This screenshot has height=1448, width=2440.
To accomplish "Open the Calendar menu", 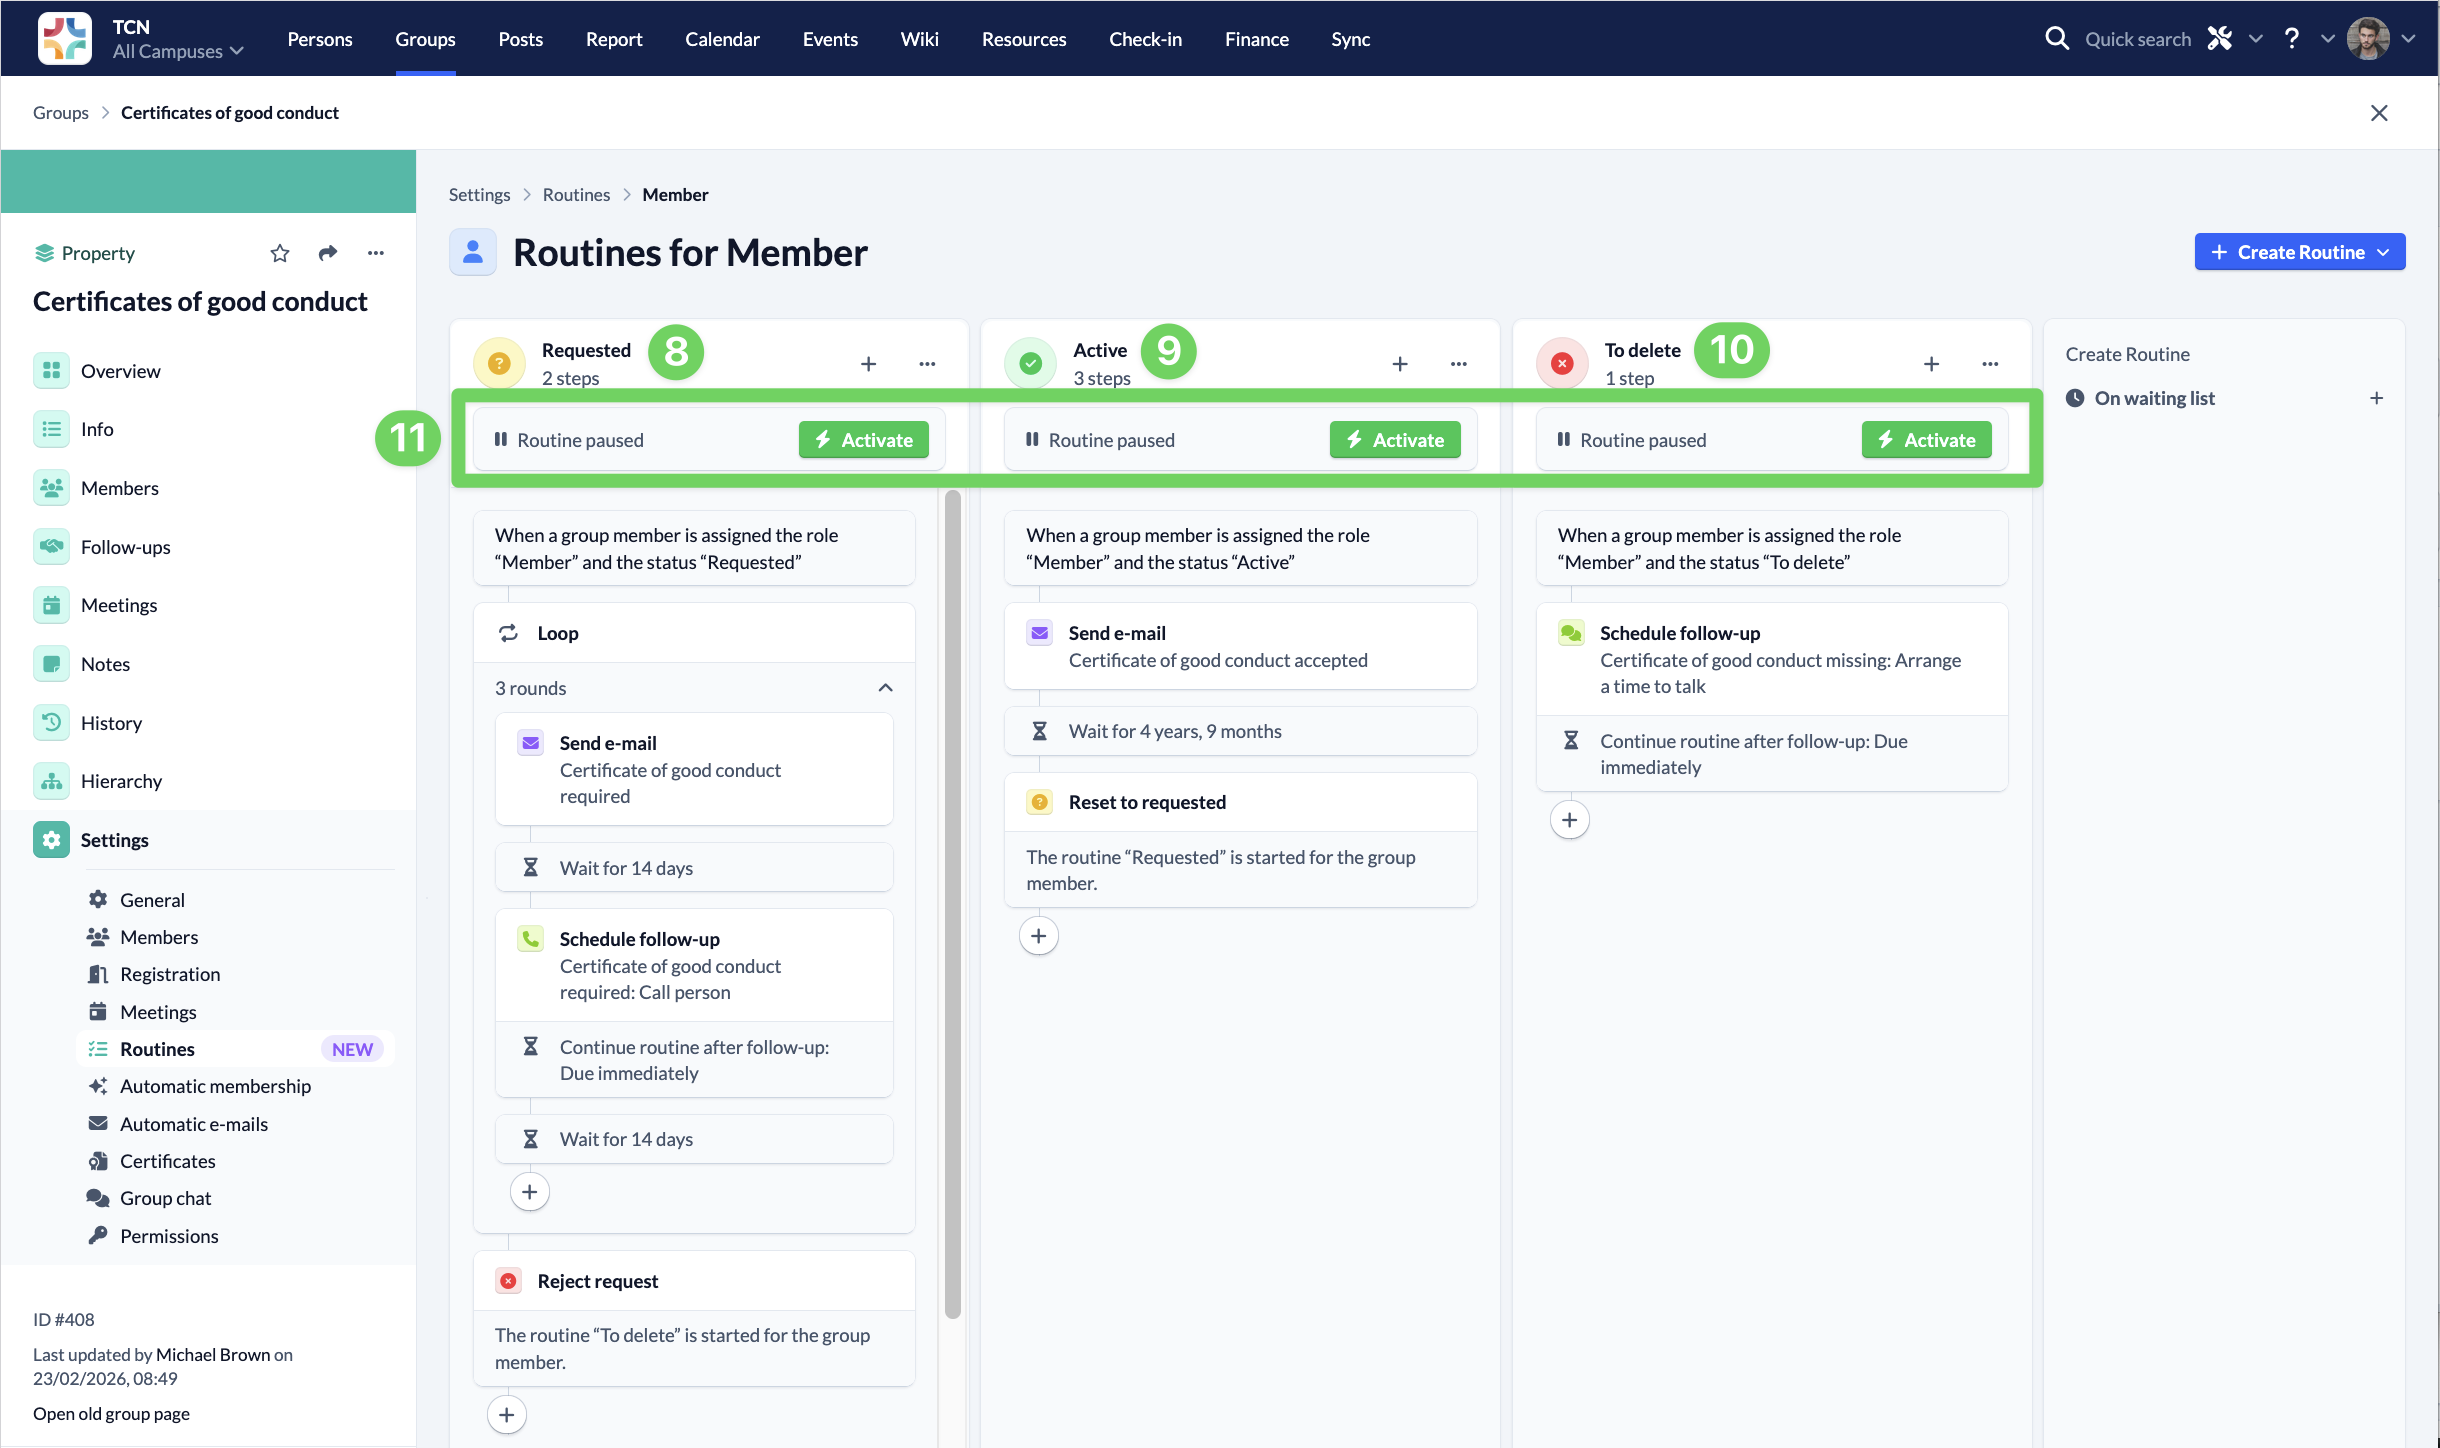I will tap(722, 39).
